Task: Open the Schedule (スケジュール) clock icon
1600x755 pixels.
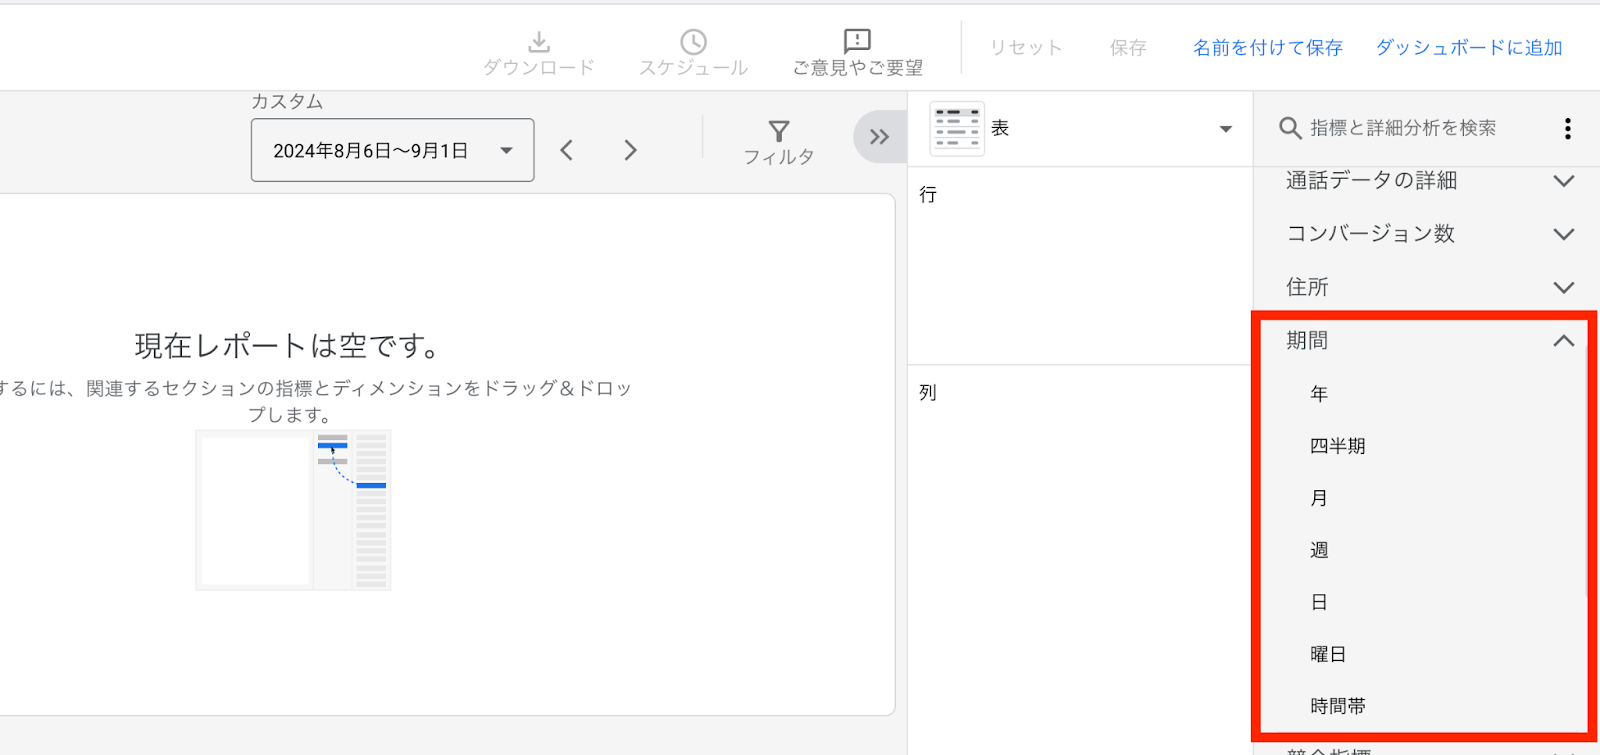Action: pos(693,42)
